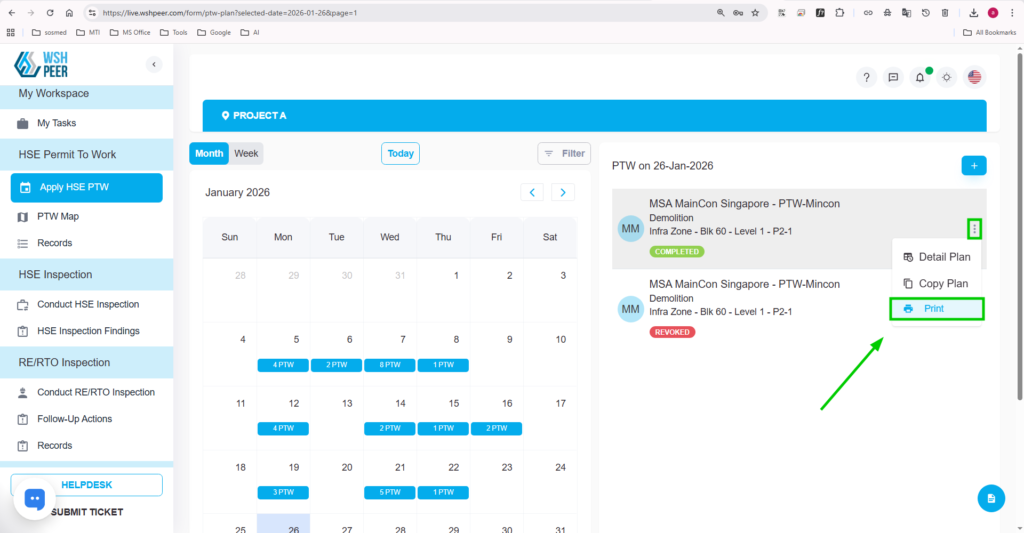This screenshot has height=533, width=1024.
Task: Click the blue plus add PTW button
Action: pyautogui.click(x=973, y=165)
